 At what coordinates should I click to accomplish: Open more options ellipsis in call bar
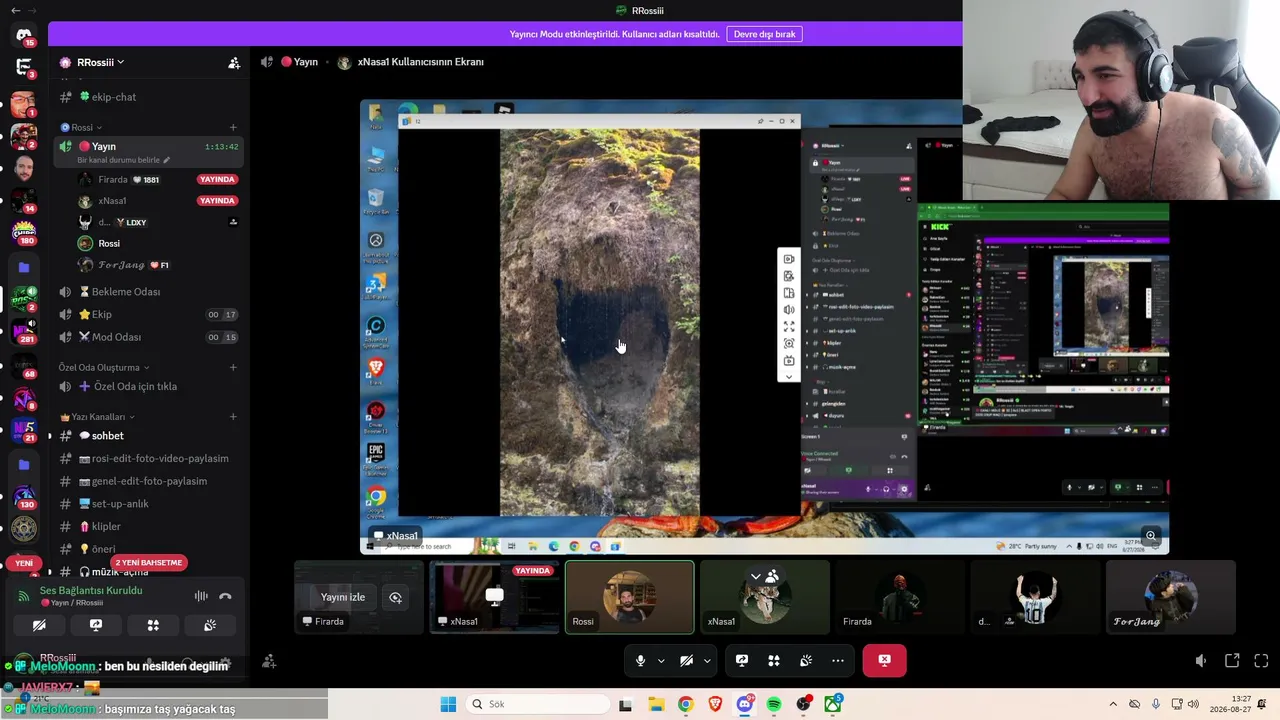point(838,660)
